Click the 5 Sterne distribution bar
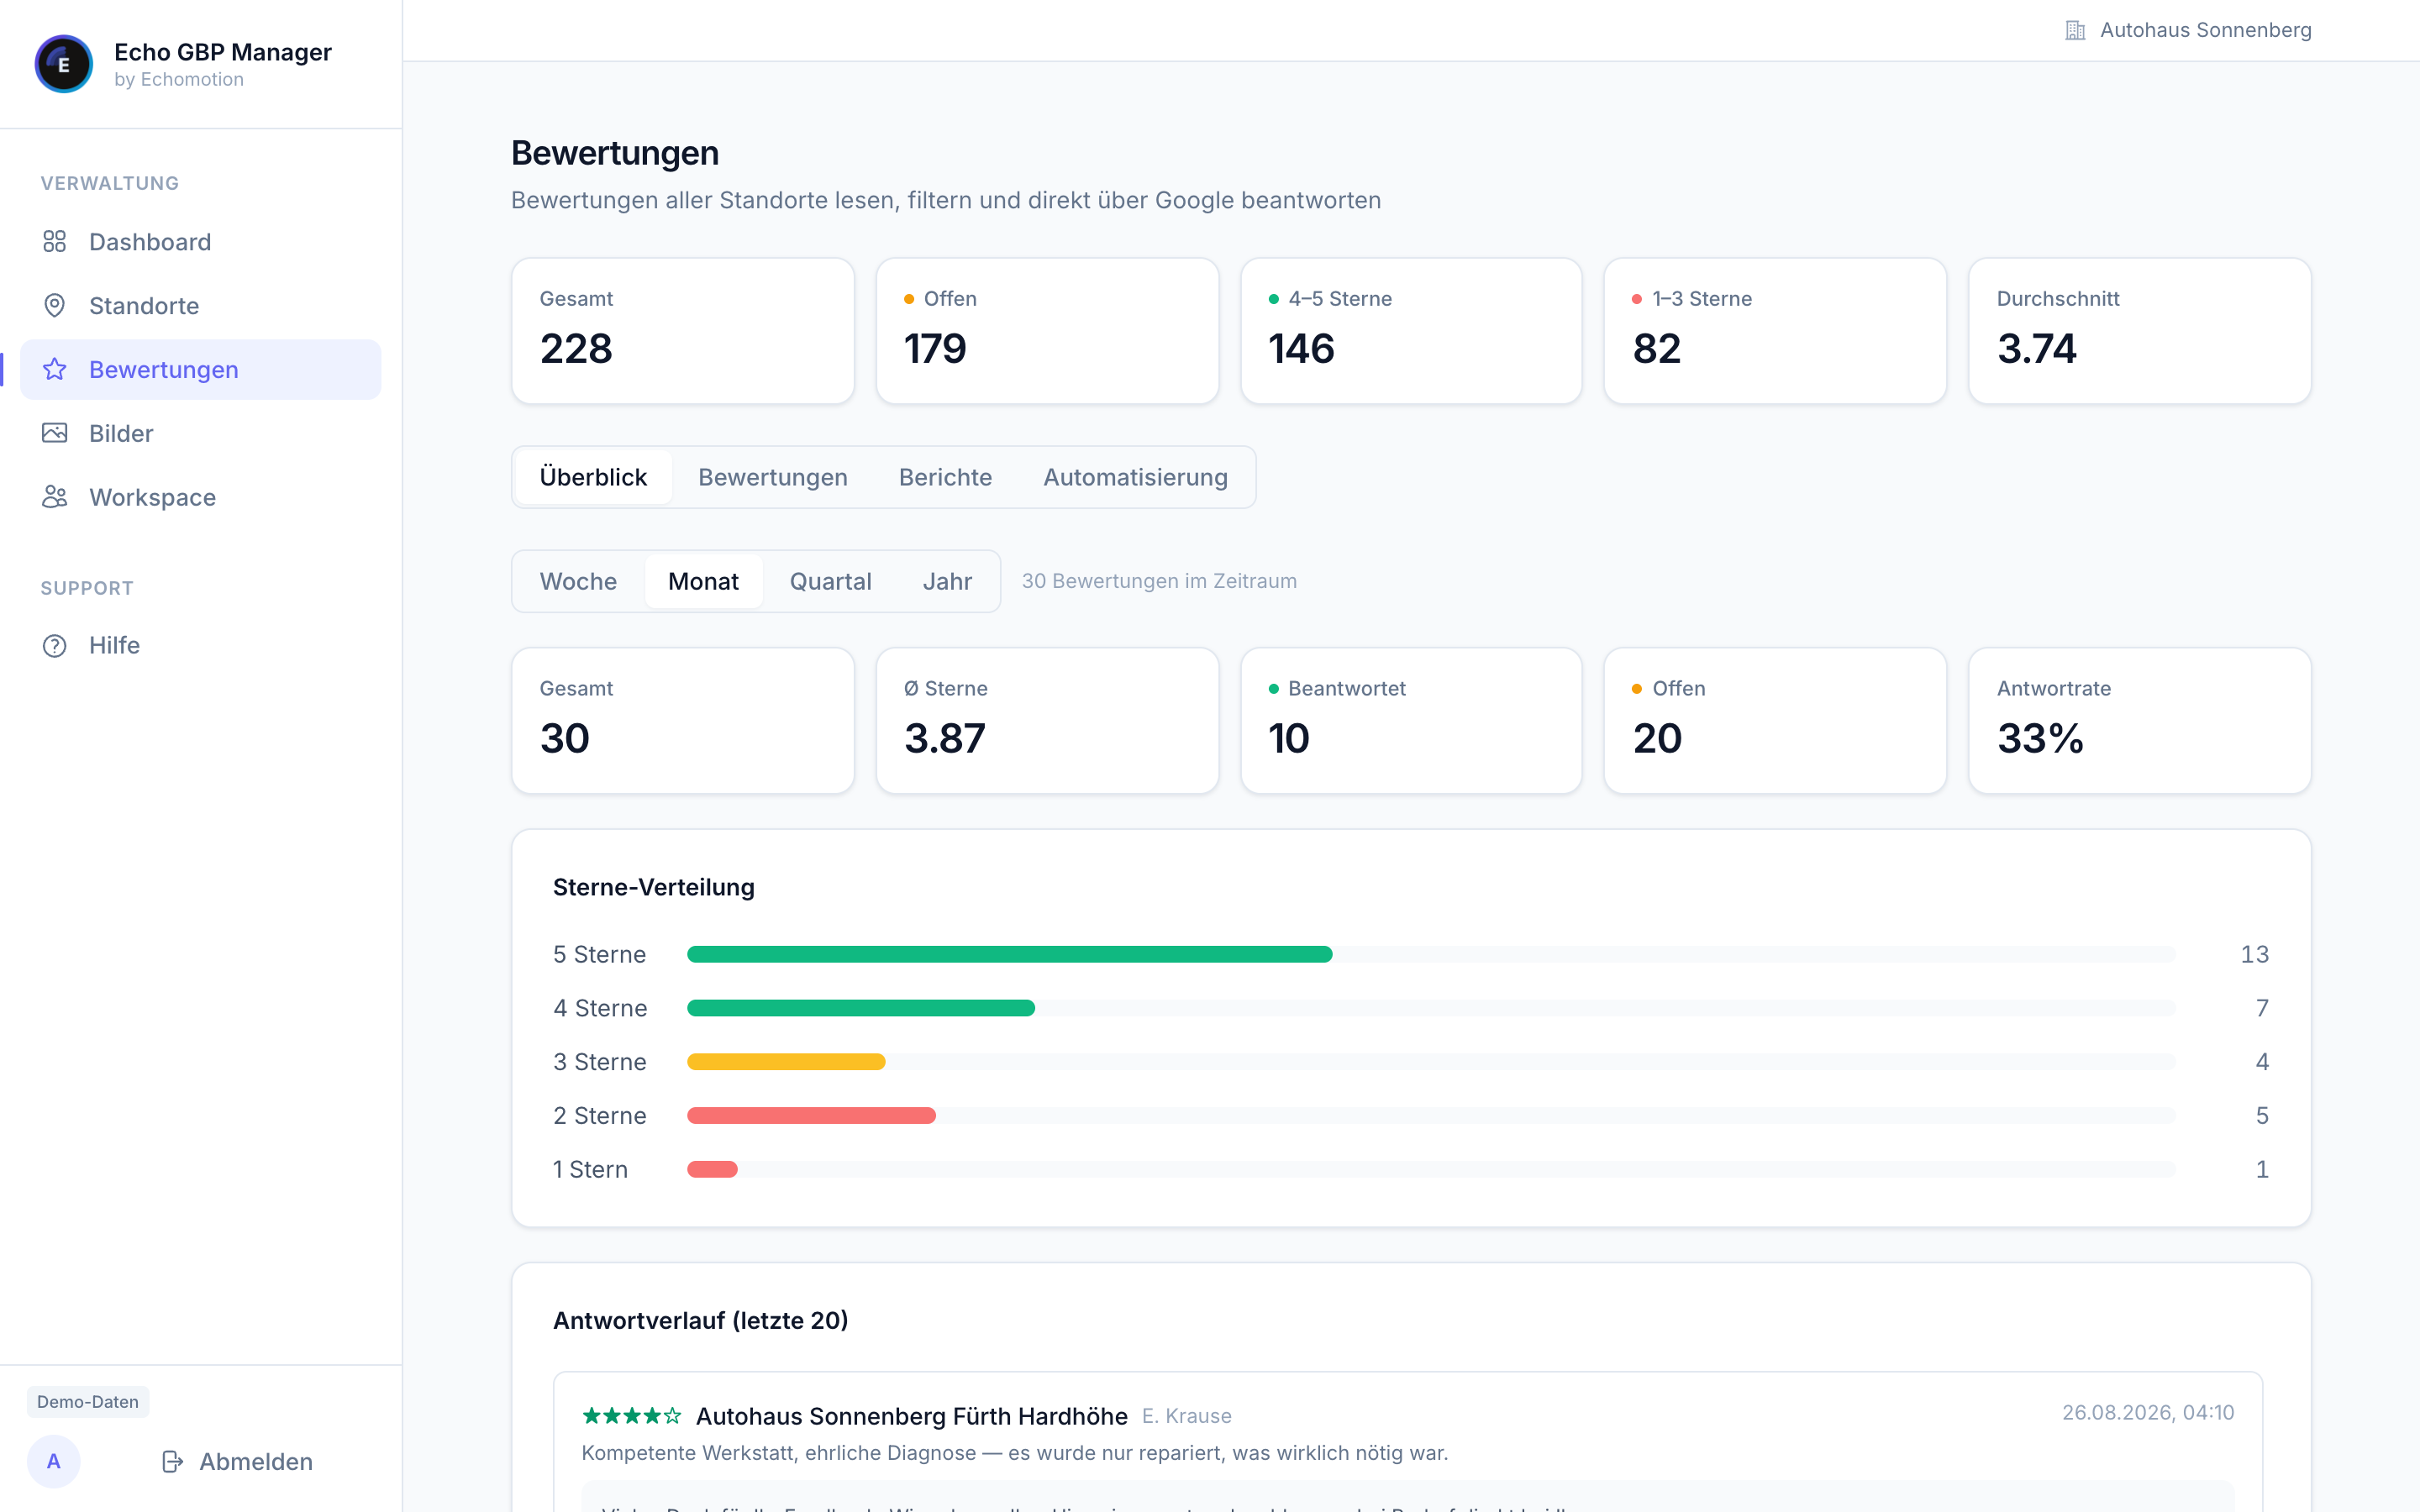Image resolution: width=2420 pixels, height=1512 pixels. coord(1009,954)
